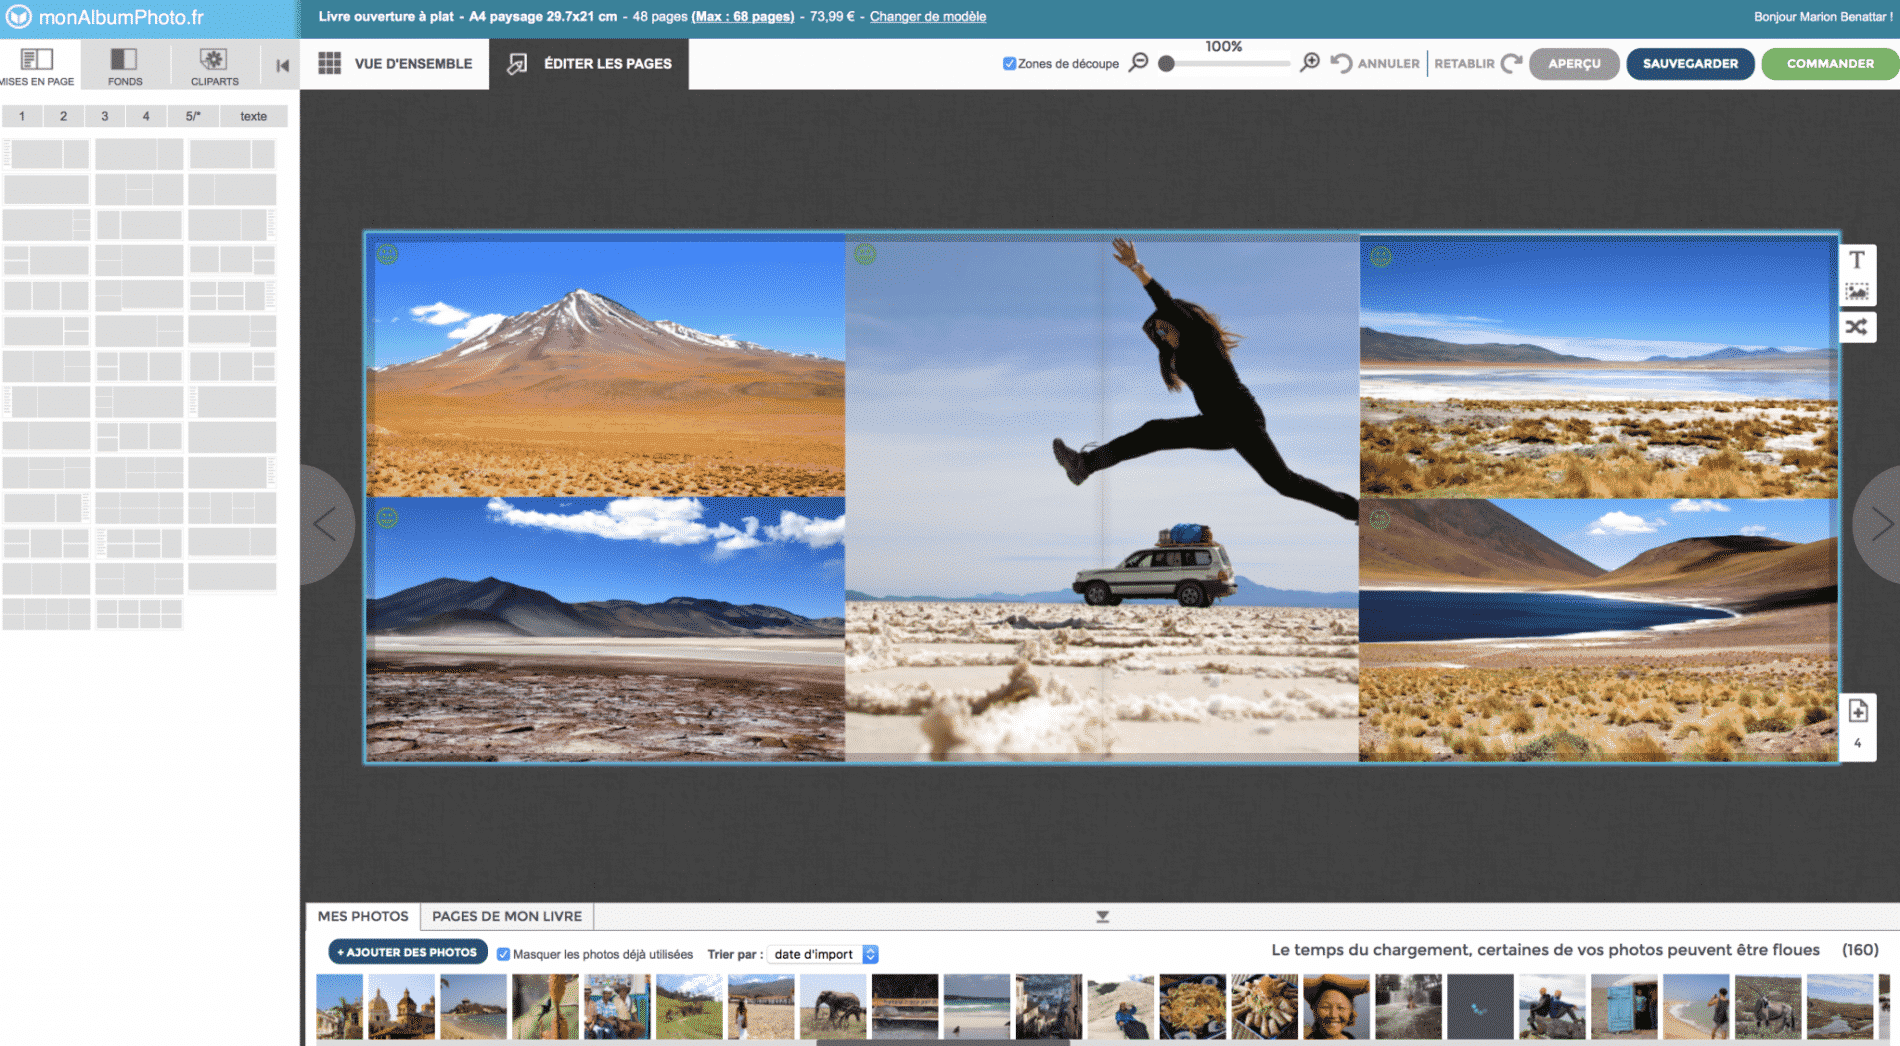
Task: Click the Sauvegarder button
Action: pos(1690,64)
